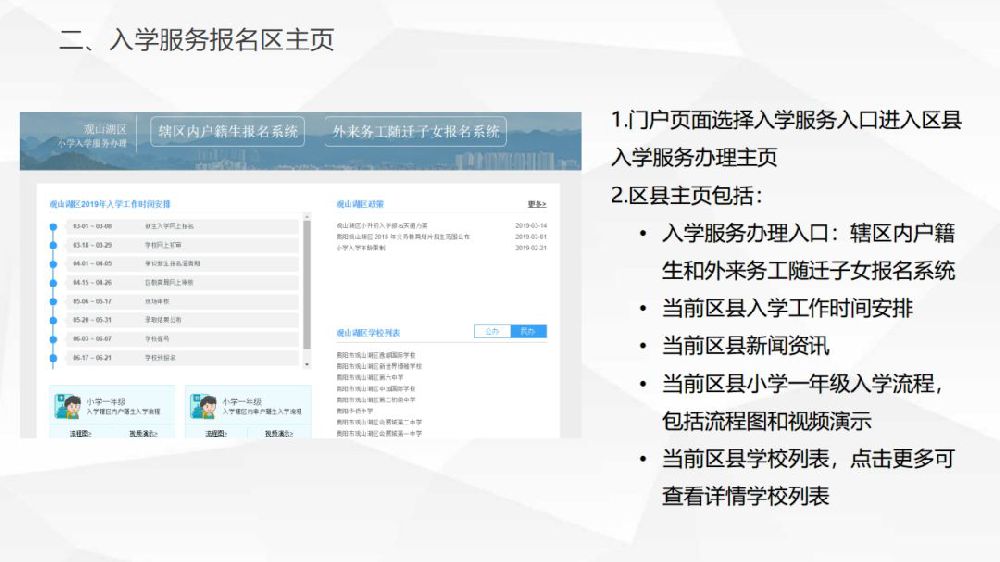This screenshot has width=1000, height=562.
Task: Click bullet 当前区县学校列表，点击更多可
Action: [x=809, y=459]
